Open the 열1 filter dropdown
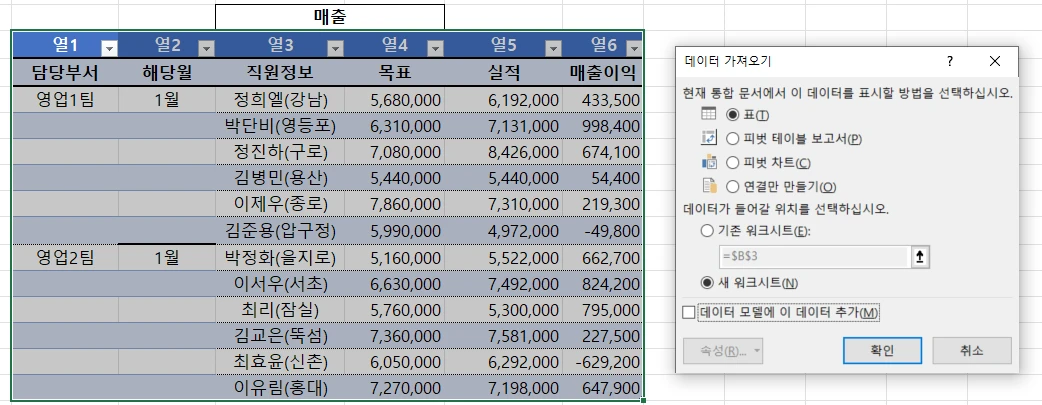Screen dimensions: 1042x405 110,48
